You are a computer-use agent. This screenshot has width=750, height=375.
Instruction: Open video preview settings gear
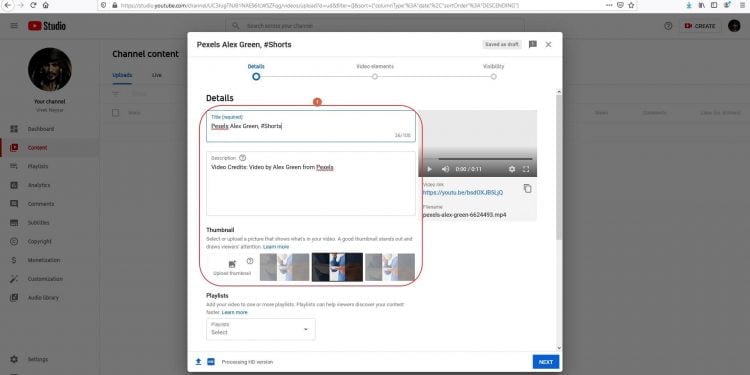tap(512, 169)
